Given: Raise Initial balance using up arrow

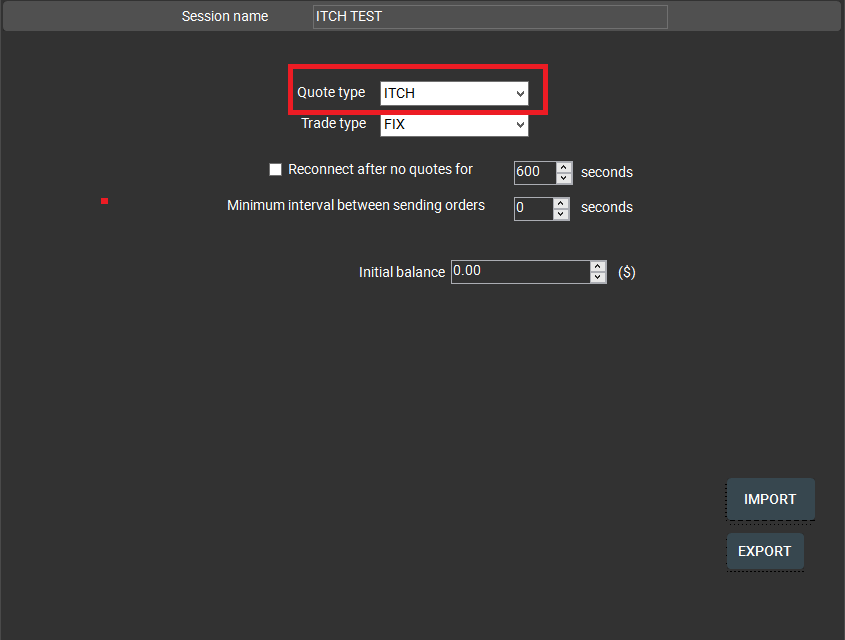Looking at the screenshot, I should pos(598,266).
